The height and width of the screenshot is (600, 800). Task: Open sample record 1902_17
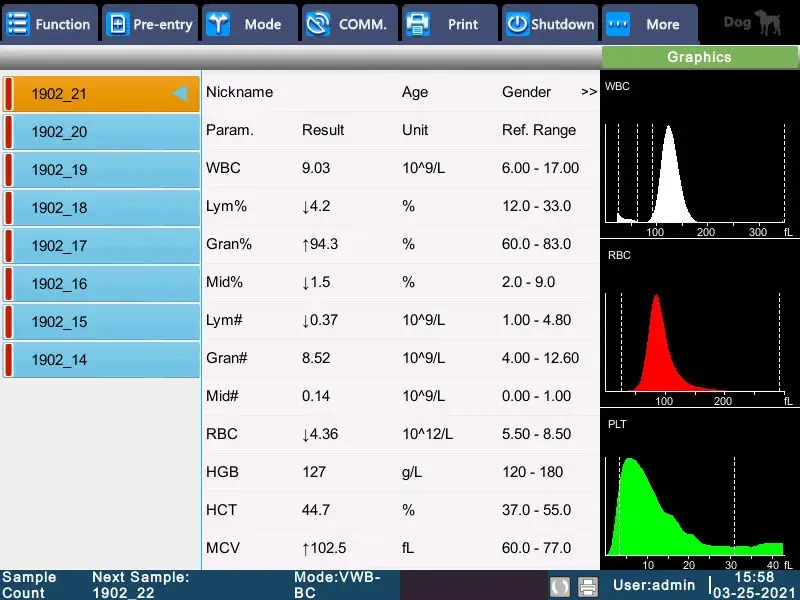pos(101,246)
